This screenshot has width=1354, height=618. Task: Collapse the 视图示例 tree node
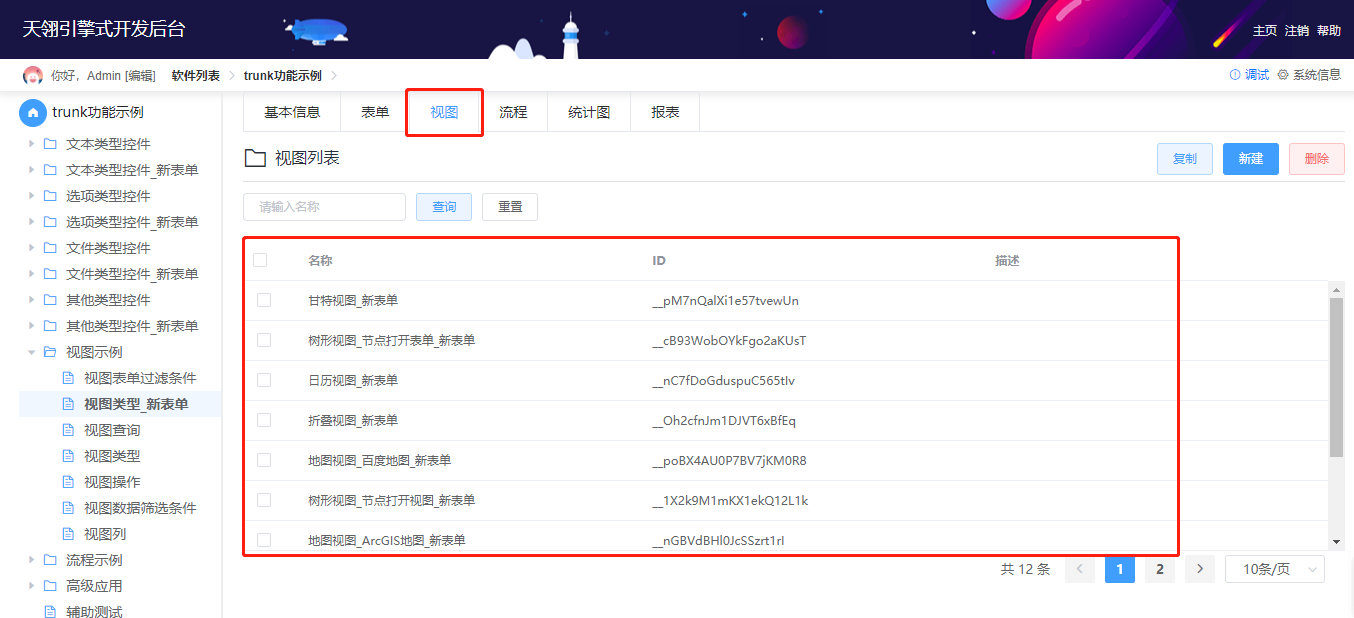tap(32, 352)
